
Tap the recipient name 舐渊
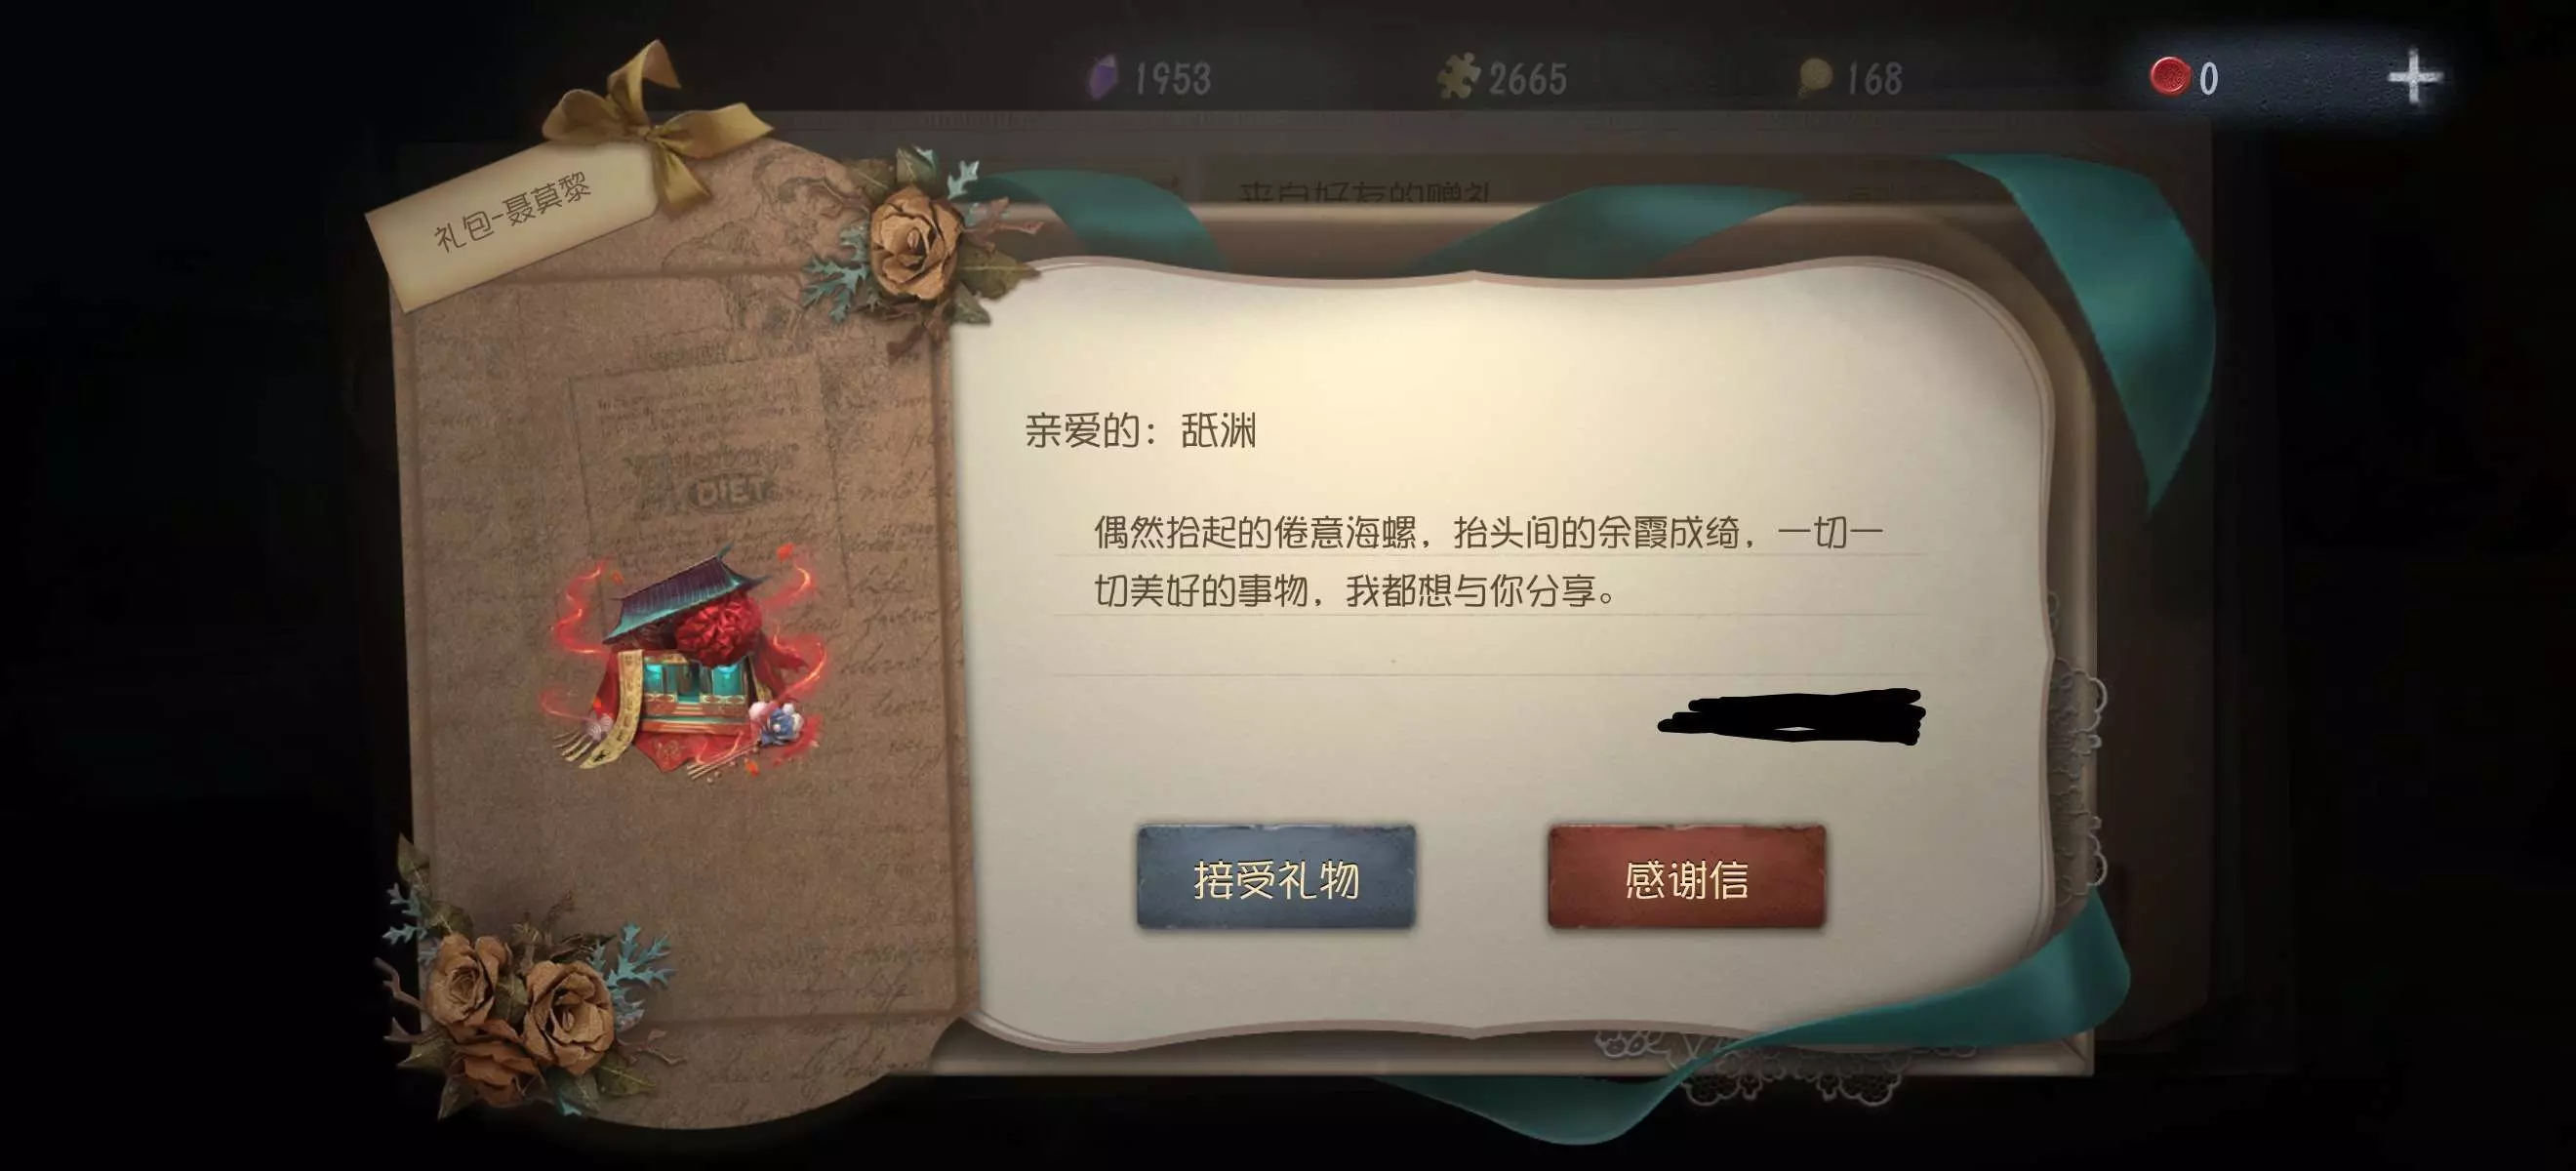point(1218,431)
